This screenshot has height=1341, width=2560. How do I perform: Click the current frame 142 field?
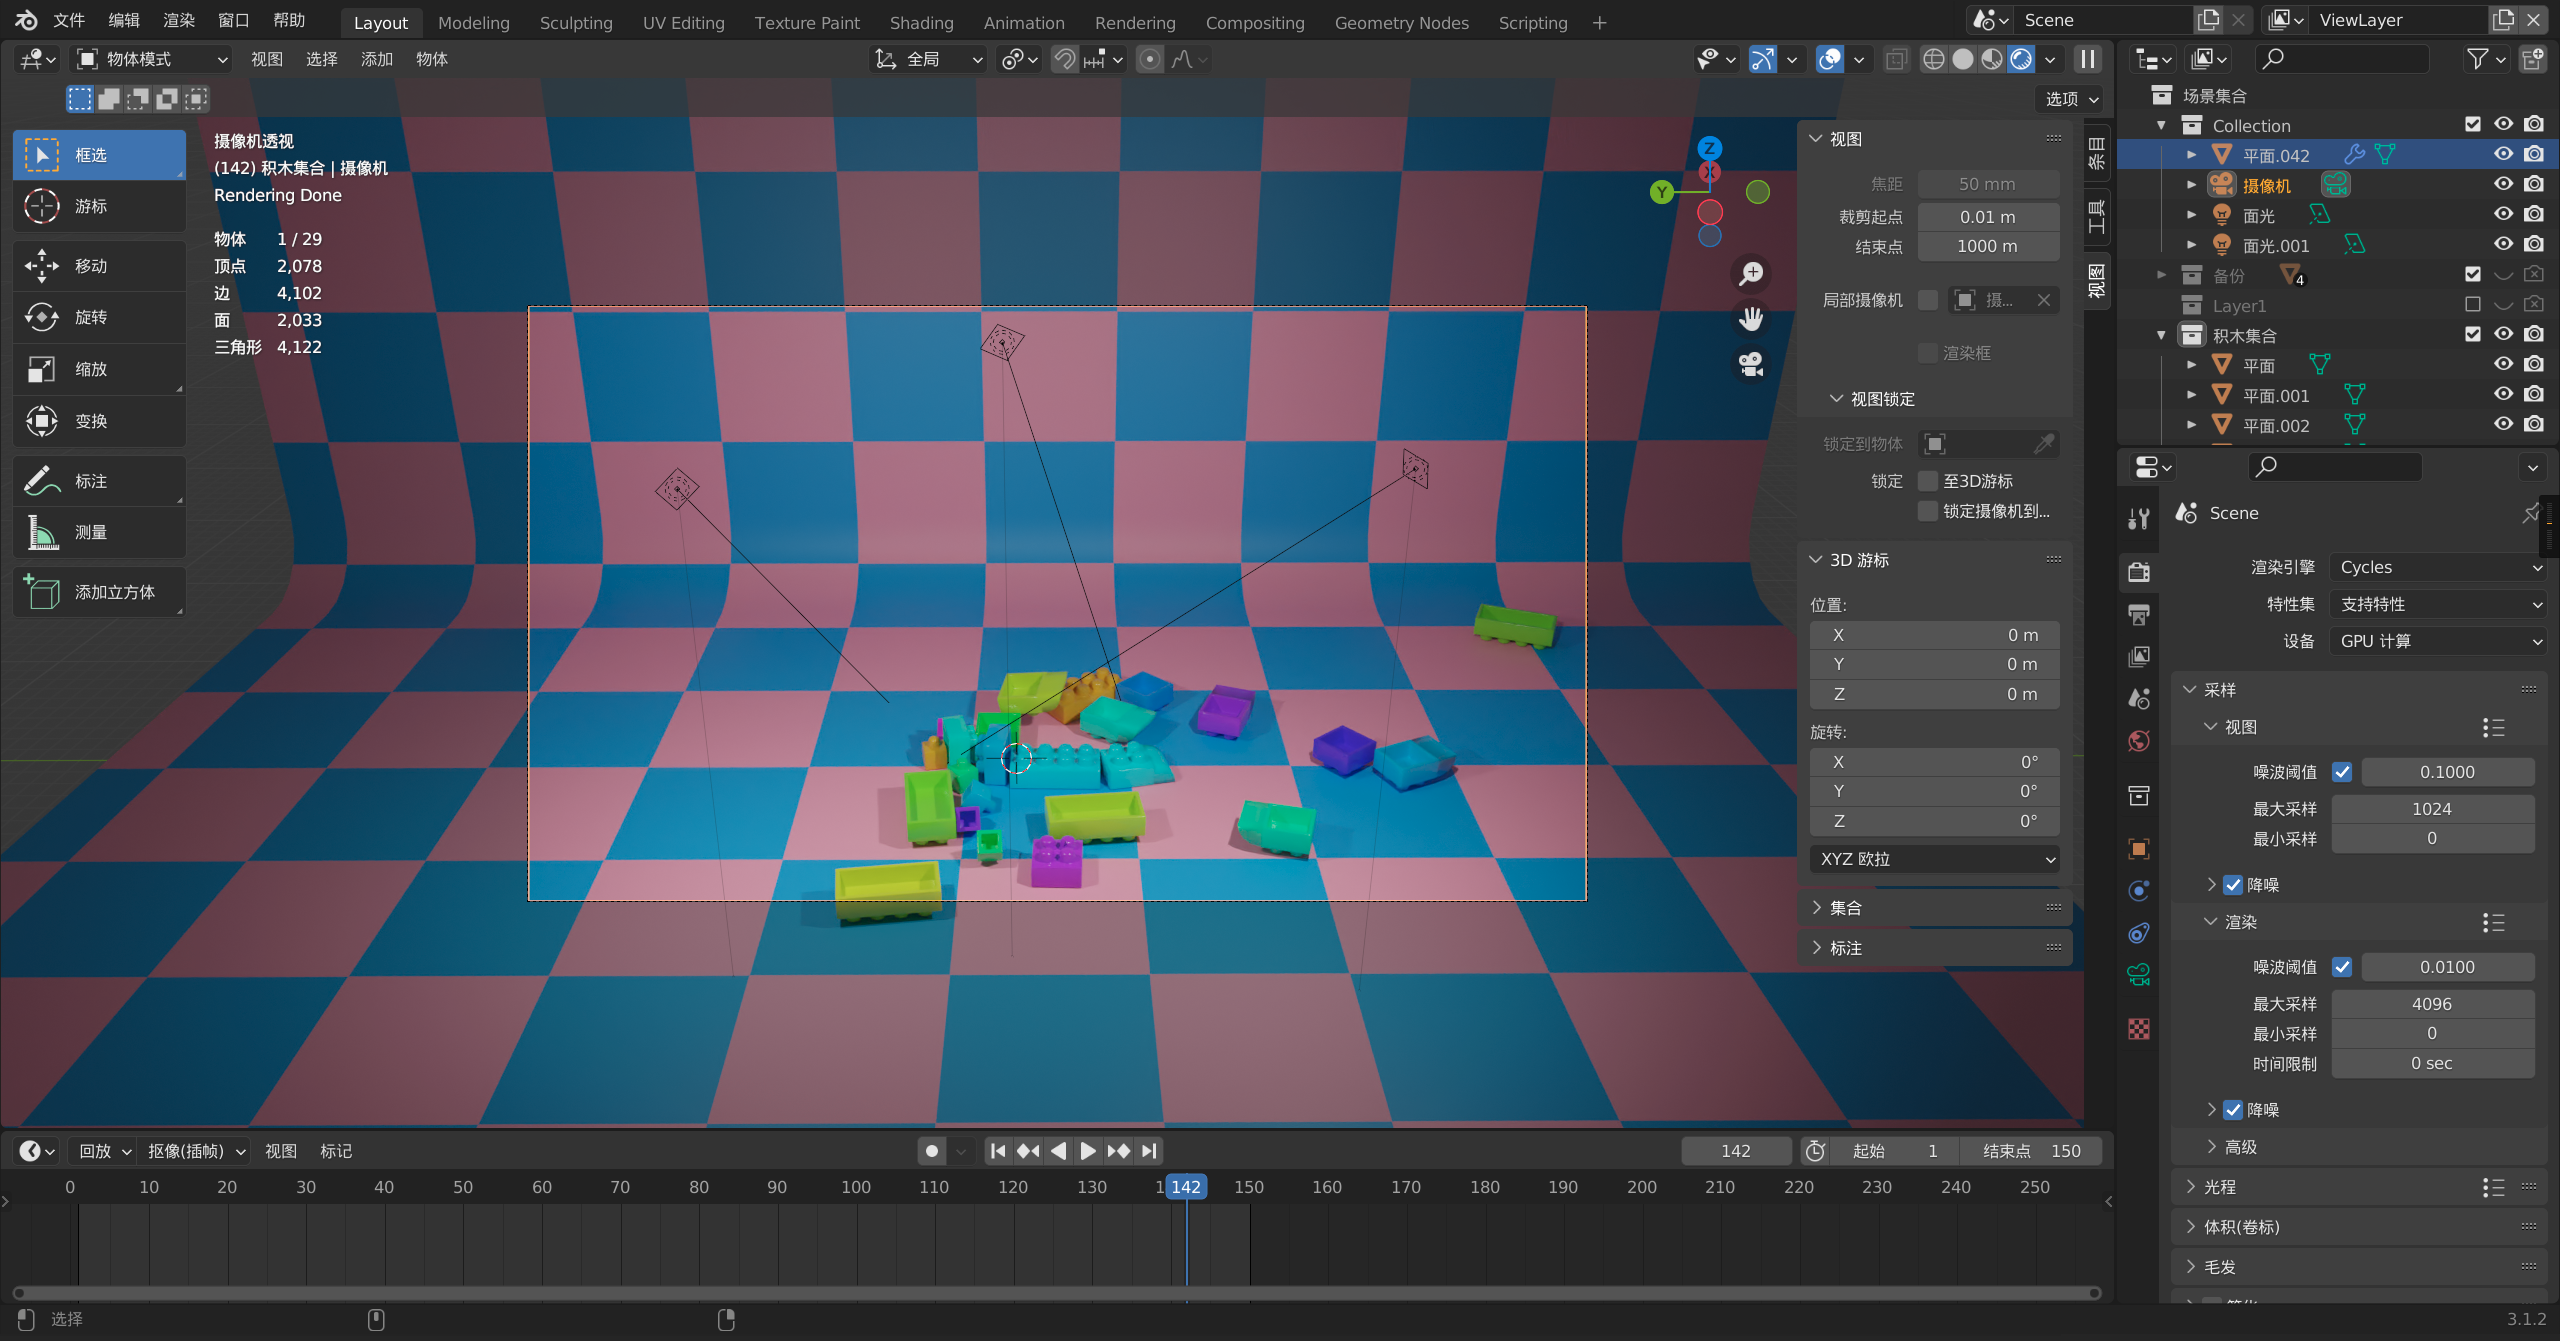tap(1736, 1151)
